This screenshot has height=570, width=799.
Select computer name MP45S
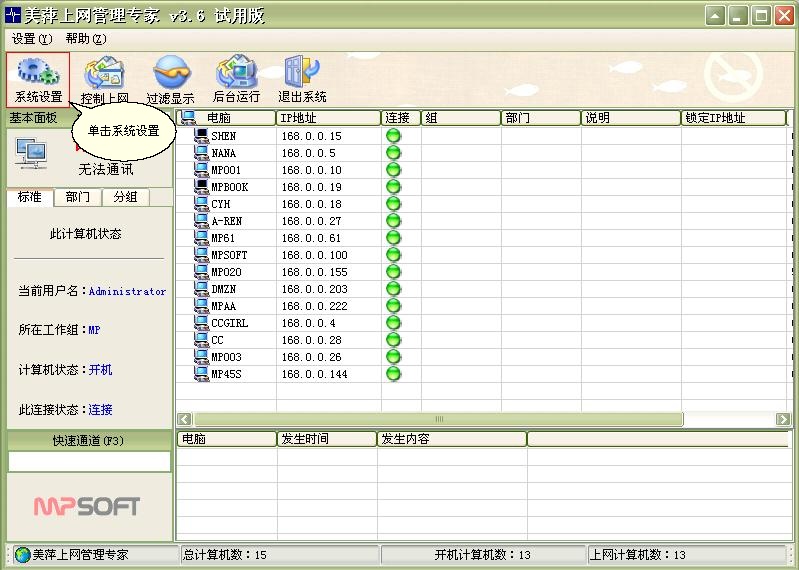point(226,374)
